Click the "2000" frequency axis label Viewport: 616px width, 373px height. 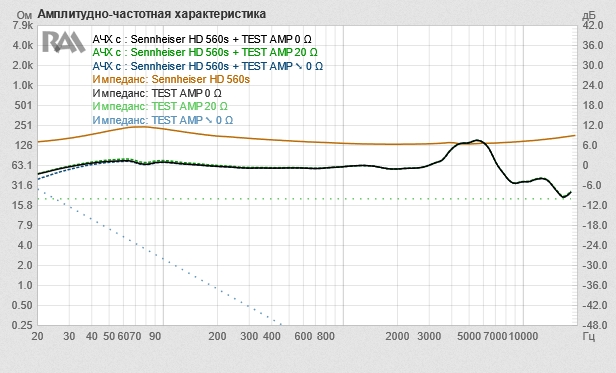point(398,336)
